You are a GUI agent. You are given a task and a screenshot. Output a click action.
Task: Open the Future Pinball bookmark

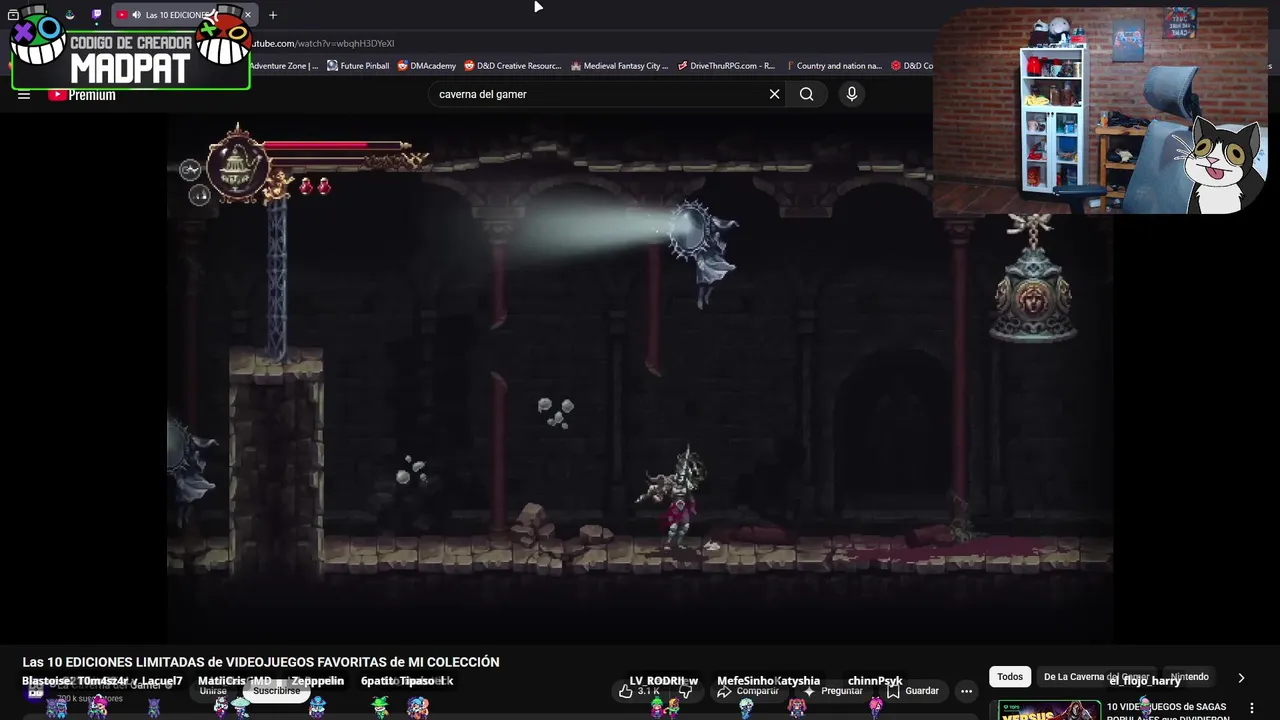pos(358,66)
